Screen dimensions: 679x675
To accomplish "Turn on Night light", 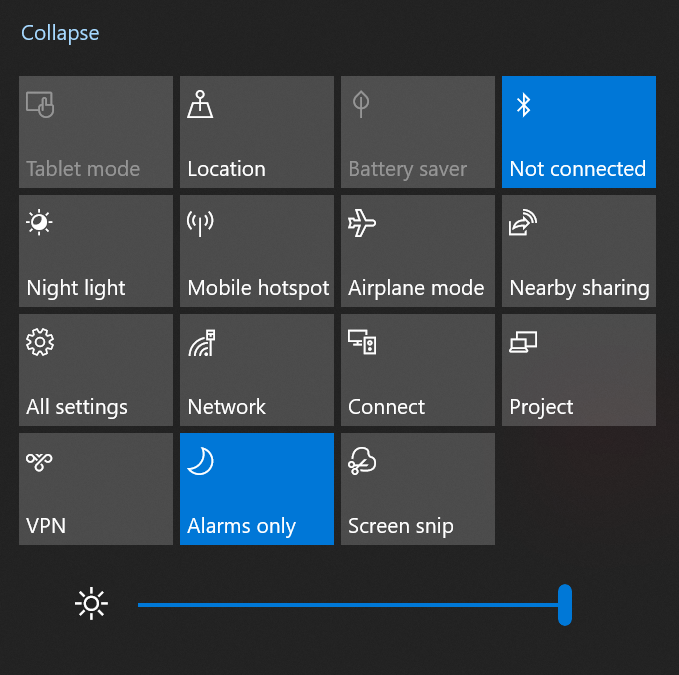I will (x=96, y=251).
